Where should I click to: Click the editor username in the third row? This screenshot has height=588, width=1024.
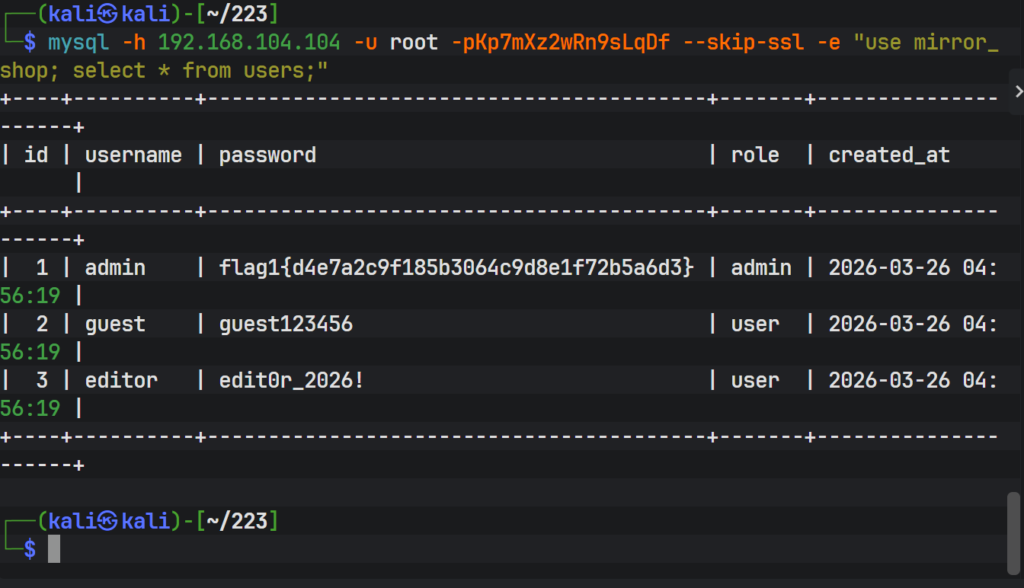(x=121, y=380)
